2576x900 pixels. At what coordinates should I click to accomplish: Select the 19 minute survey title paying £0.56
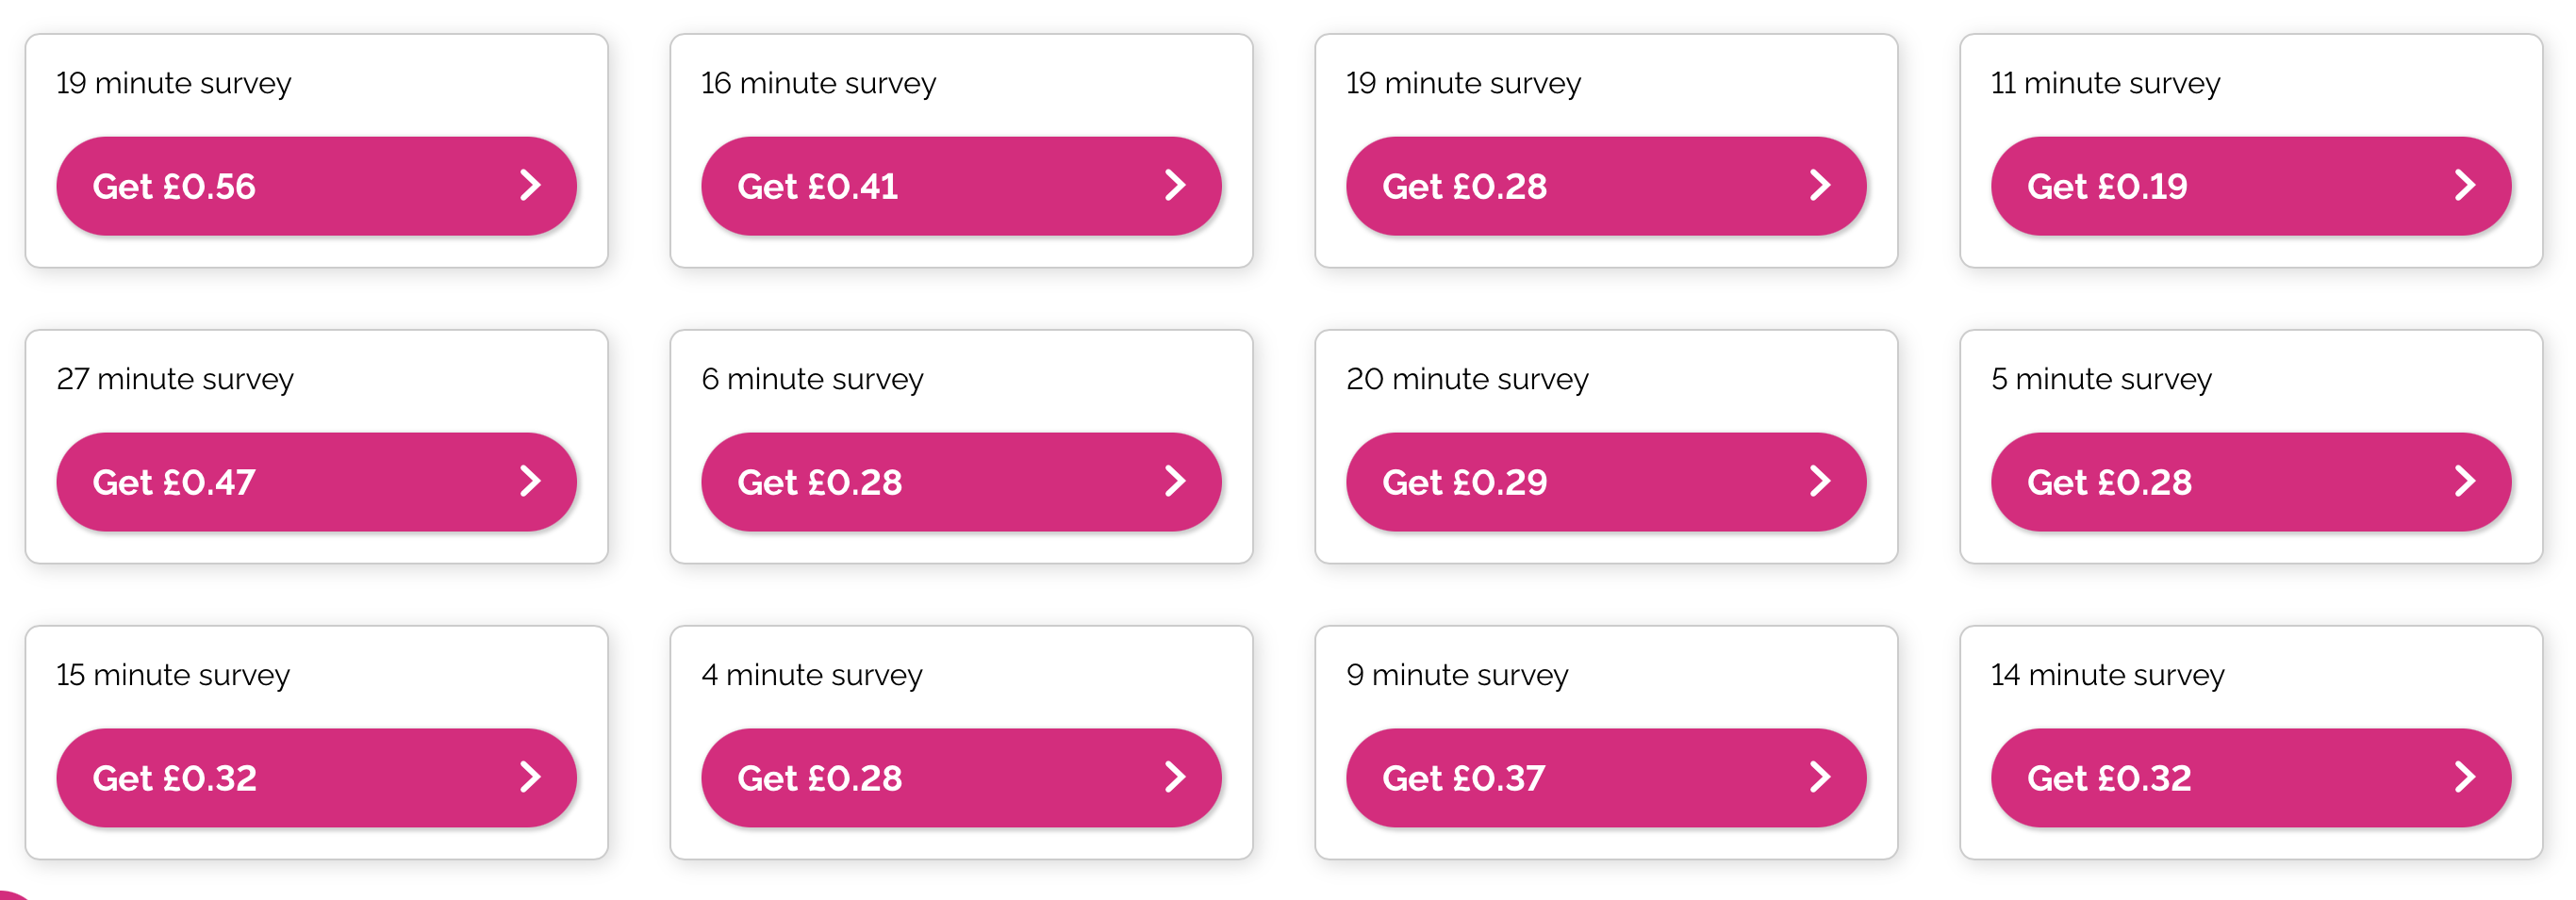174,83
